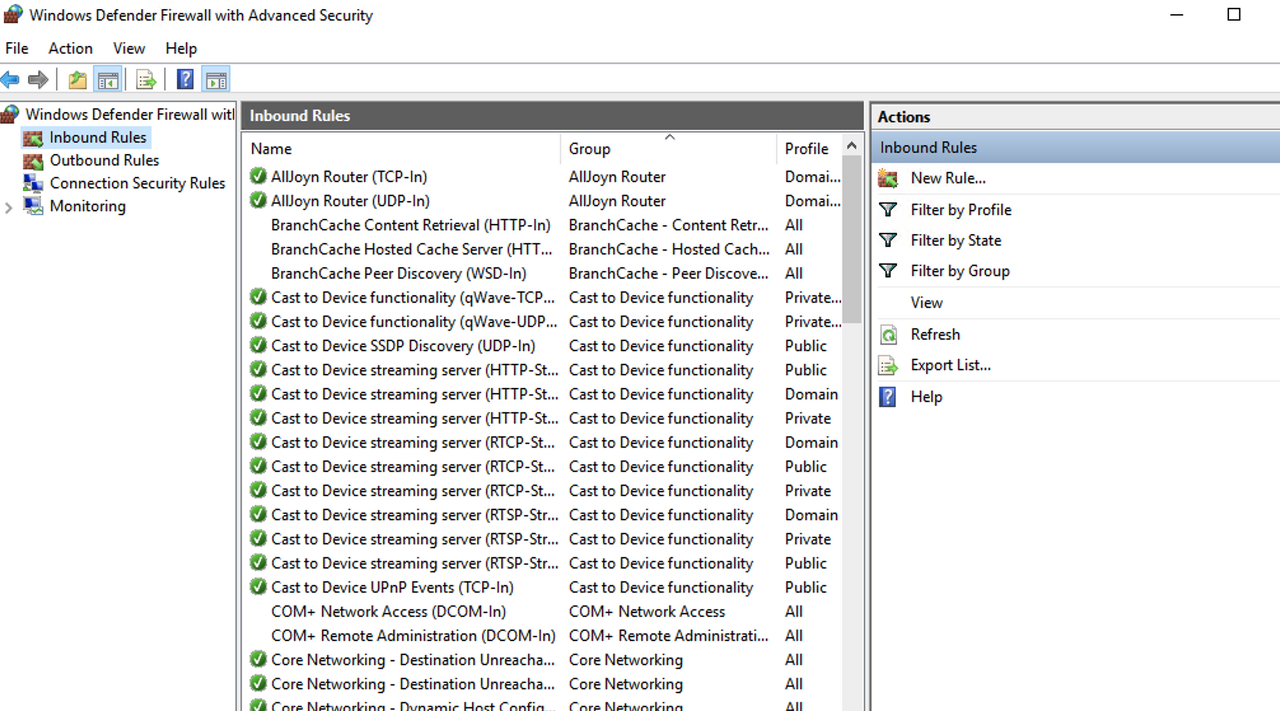Click the gray Forward arrow in toolbar
Screen dimensions: 1280x711
[x=38, y=80]
